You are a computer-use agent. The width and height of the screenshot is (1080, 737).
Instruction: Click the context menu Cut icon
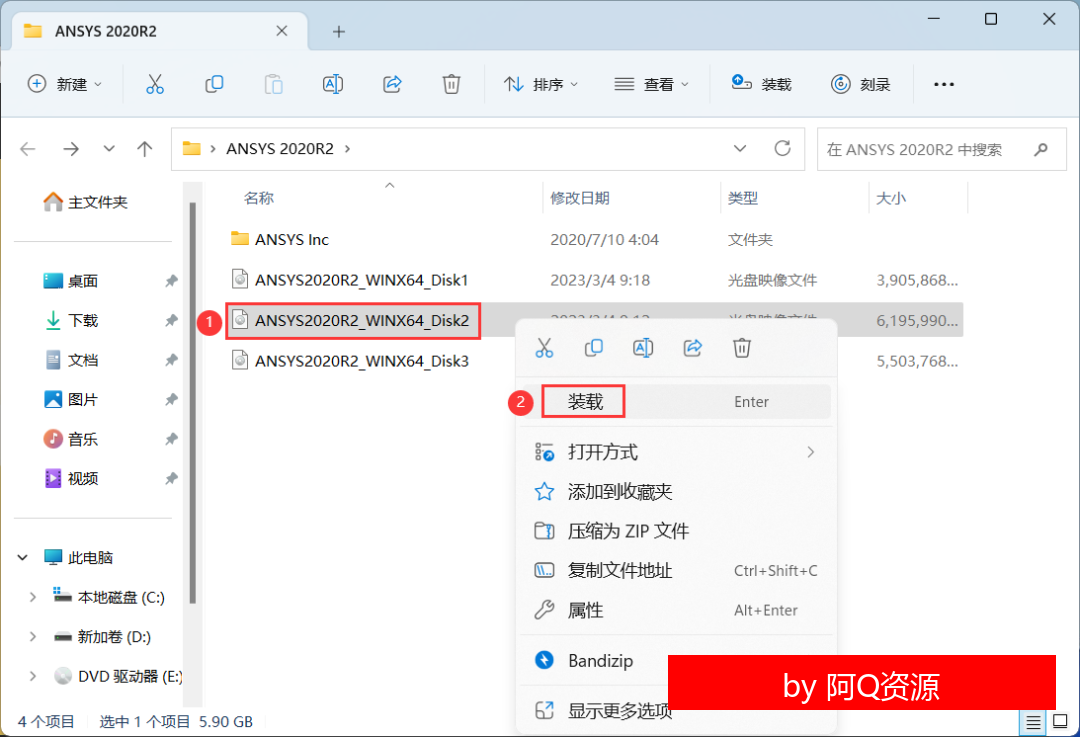tap(544, 348)
